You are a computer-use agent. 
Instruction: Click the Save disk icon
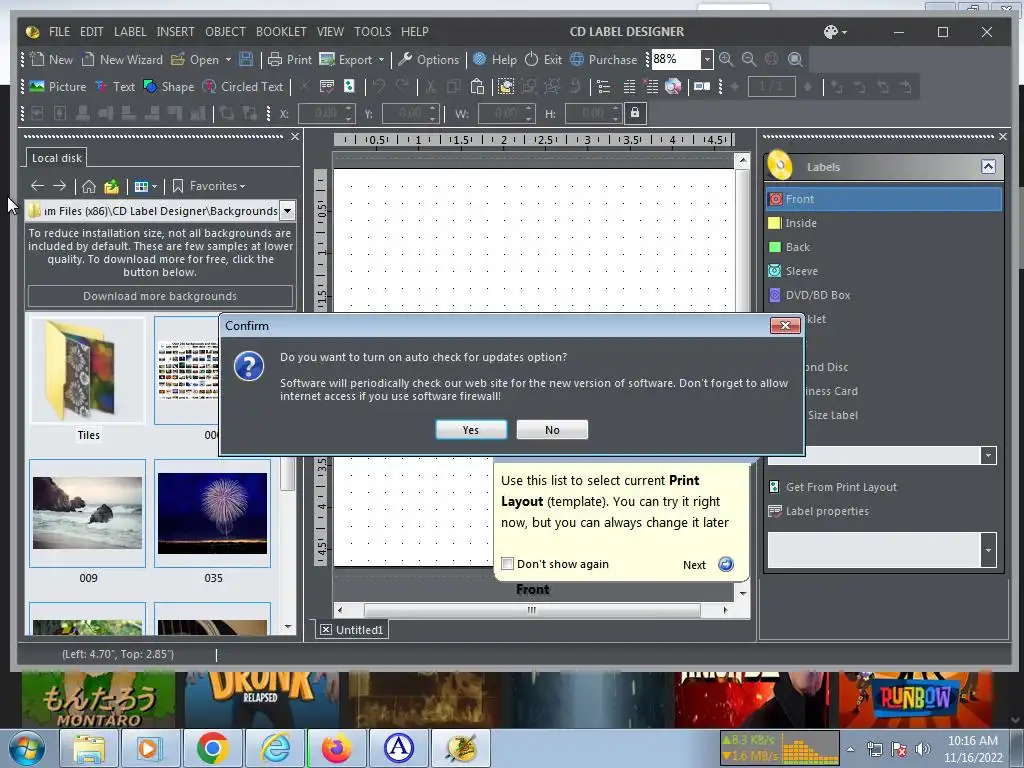coord(246,59)
